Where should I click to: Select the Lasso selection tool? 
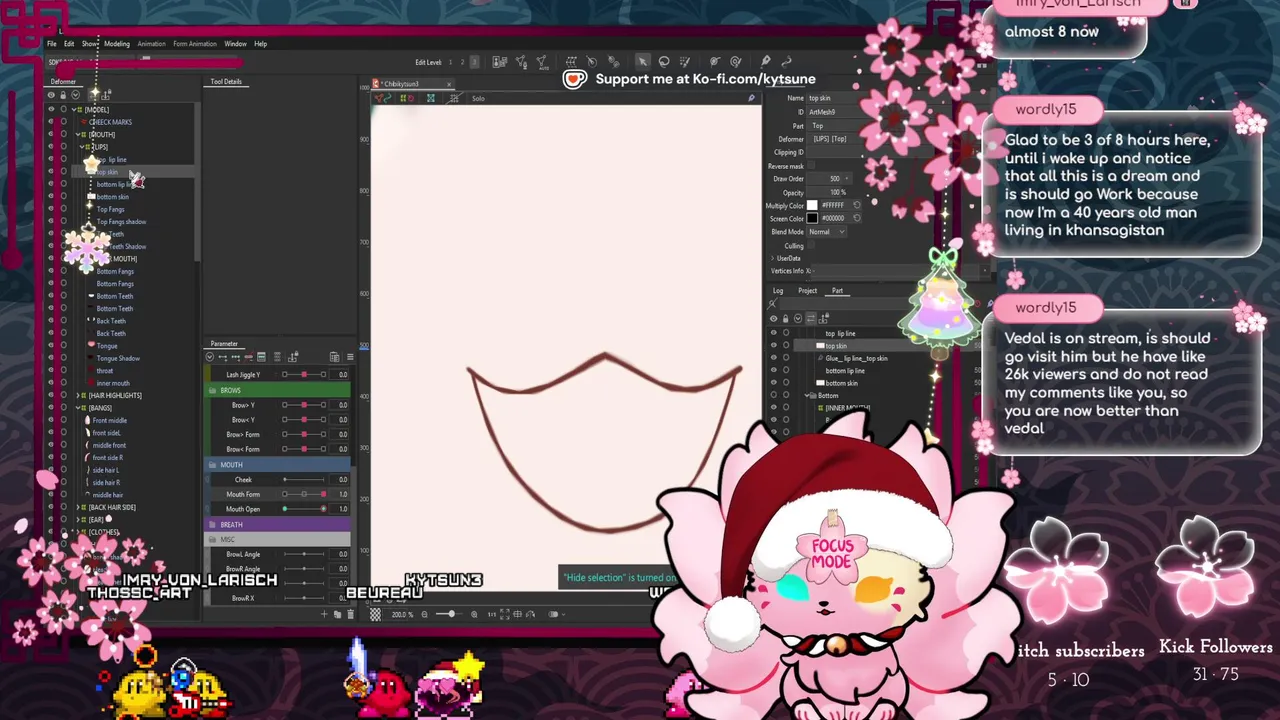[x=664, y=61]
